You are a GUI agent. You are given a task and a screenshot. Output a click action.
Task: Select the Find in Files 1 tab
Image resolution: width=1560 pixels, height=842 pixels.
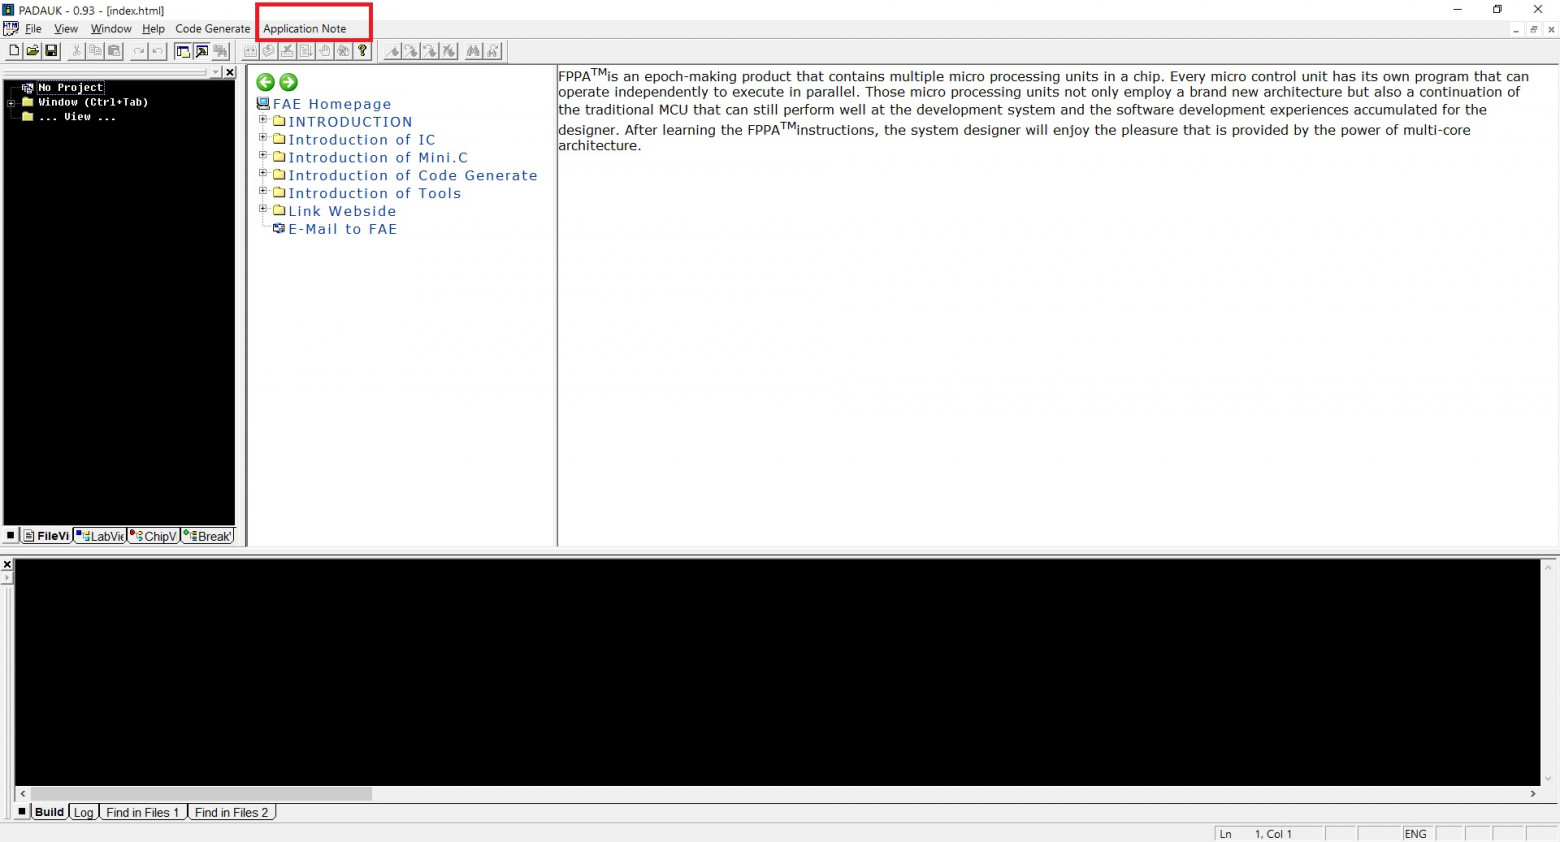(143, 812)
